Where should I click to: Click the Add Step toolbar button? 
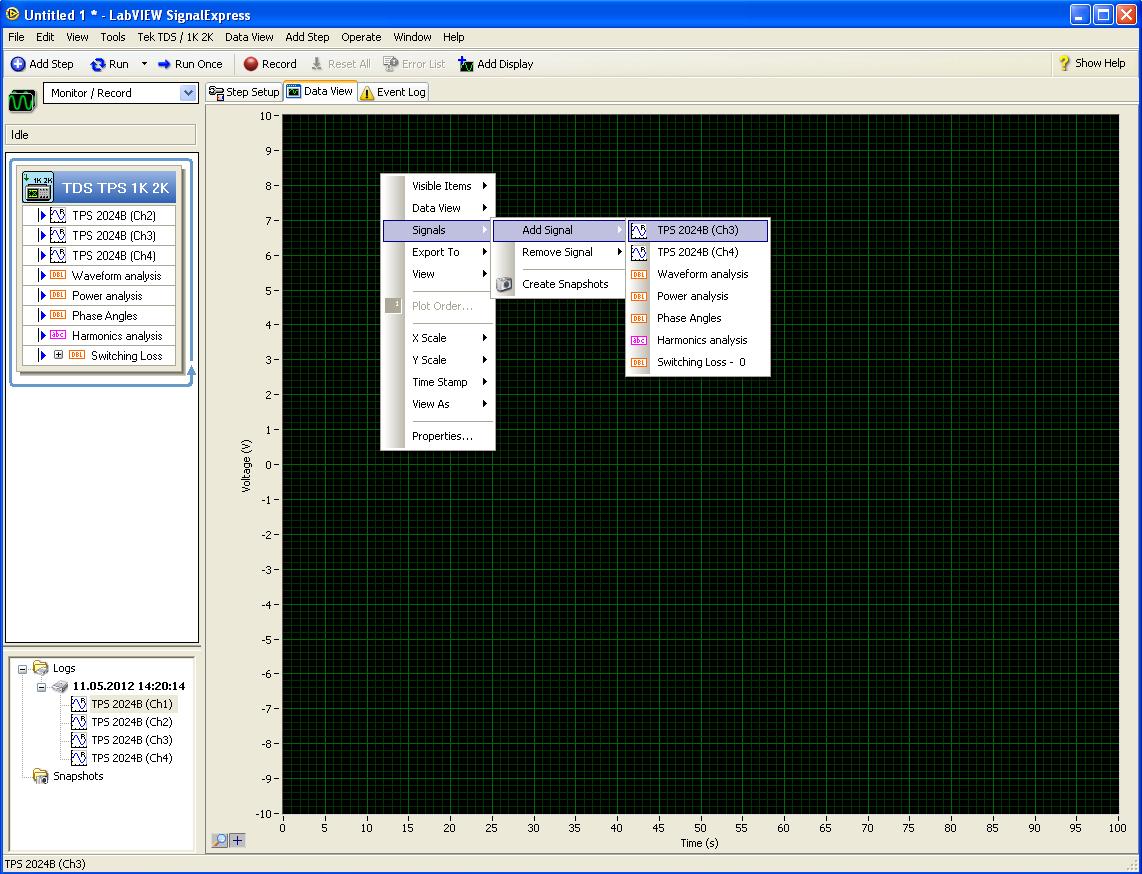point(42,64)
